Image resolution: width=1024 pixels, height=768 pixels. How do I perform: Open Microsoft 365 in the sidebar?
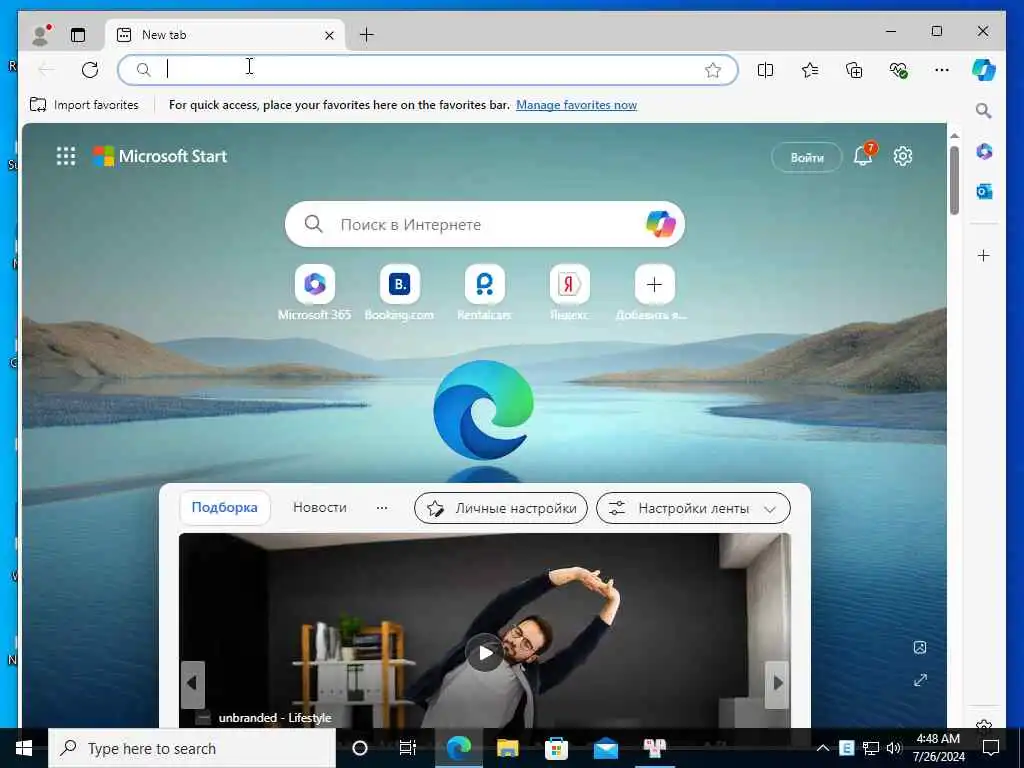pos(984,152)
